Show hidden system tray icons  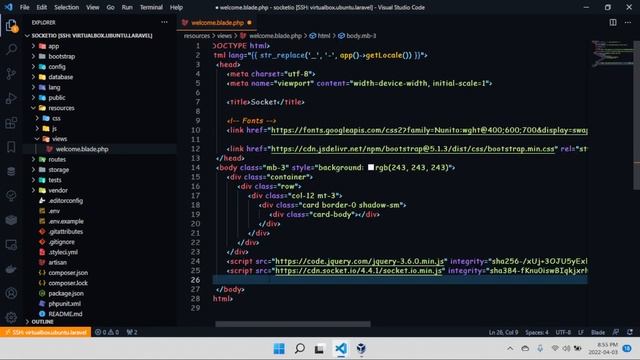pos(510,349)
